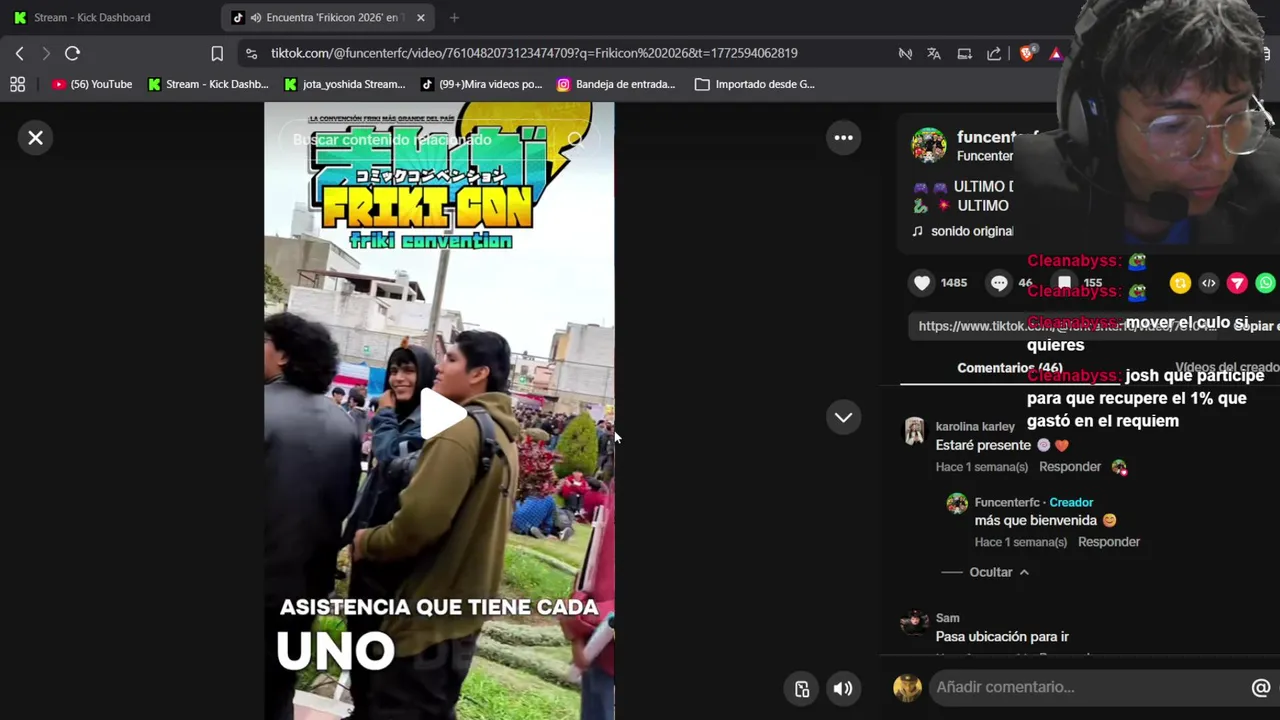Image resolution: width=1280 pixels, height=720 pixels.
Task: Open the apps grid in the bookmarks bar
Action: (17, 84)
